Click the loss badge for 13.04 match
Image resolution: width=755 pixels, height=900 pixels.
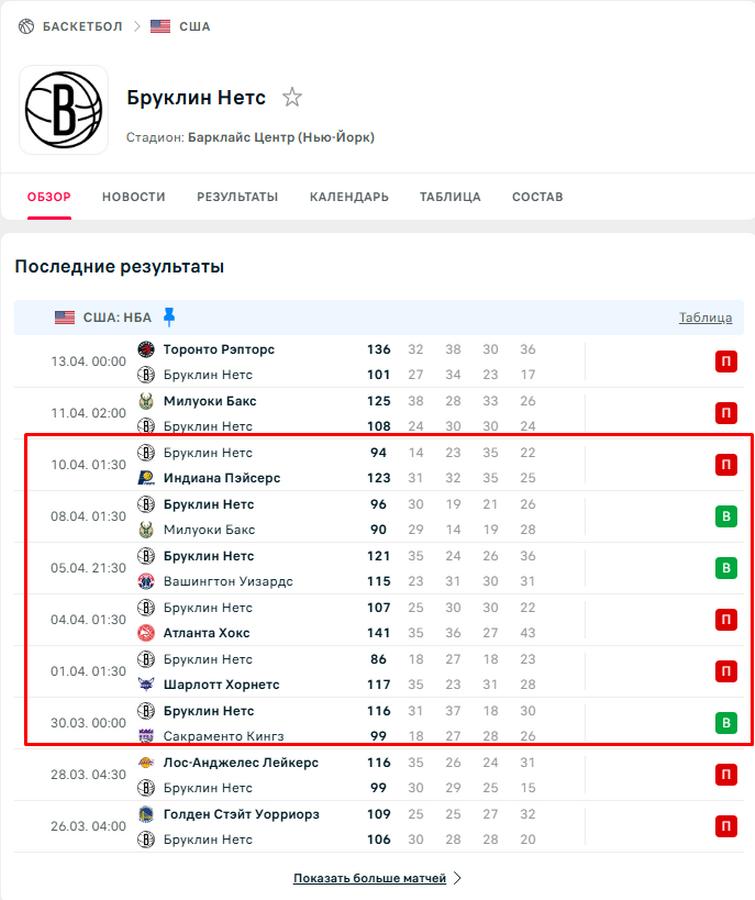726,362
